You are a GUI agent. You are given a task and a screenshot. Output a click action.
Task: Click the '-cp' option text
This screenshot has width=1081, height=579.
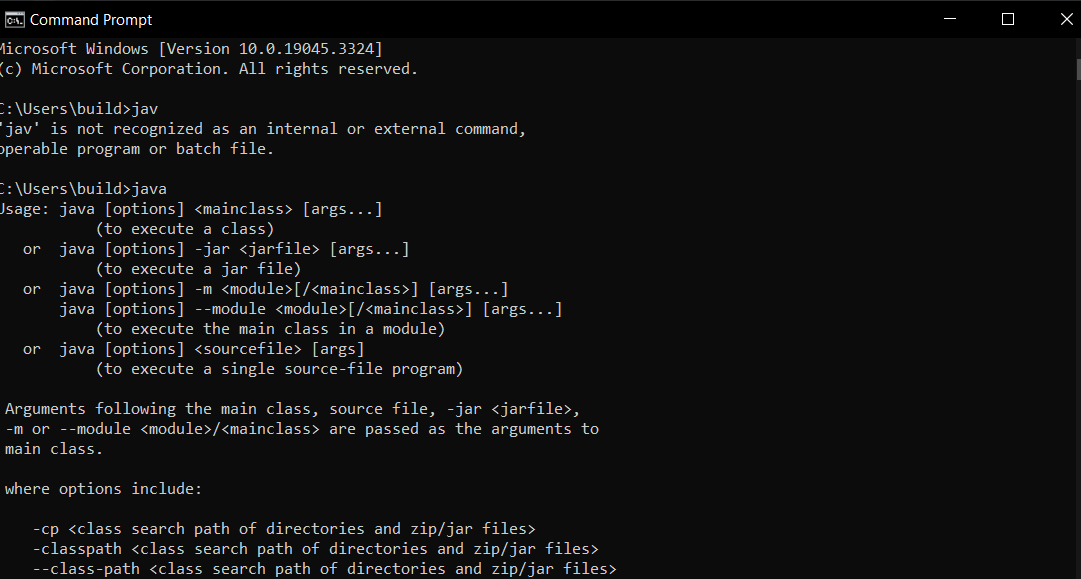46,528
